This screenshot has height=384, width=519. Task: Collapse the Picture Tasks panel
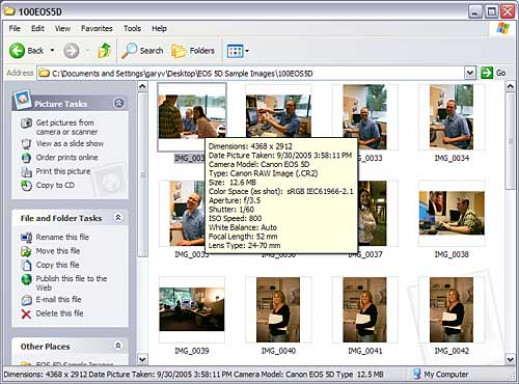(x=119, y=103)
